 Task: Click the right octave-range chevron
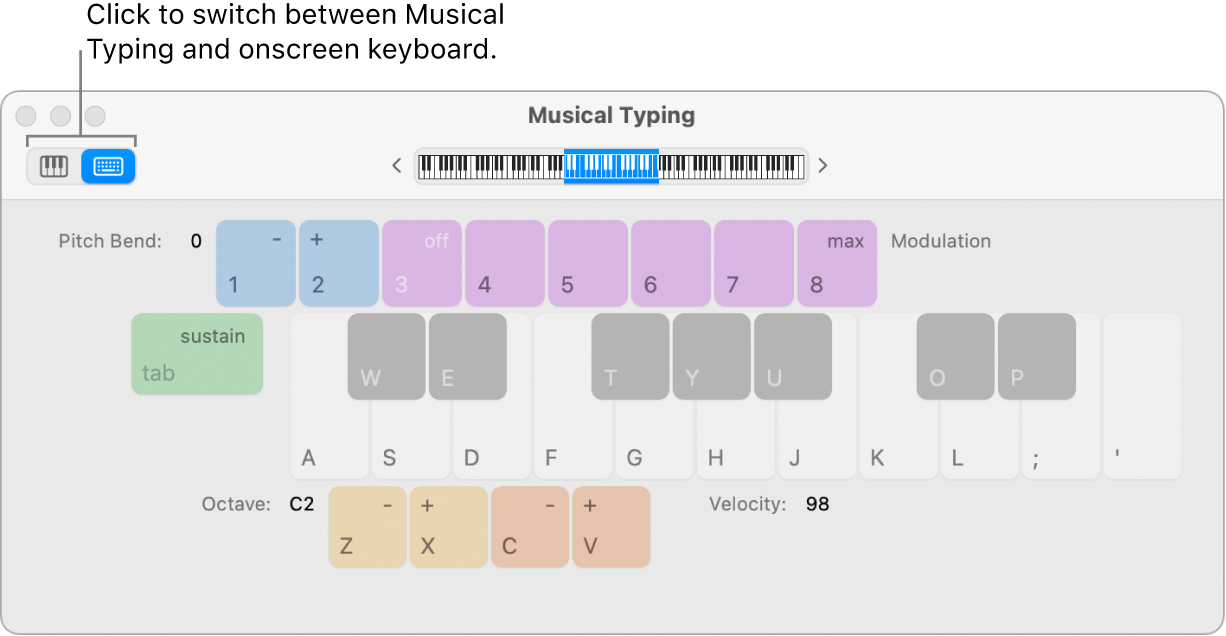tap(822, 166)
